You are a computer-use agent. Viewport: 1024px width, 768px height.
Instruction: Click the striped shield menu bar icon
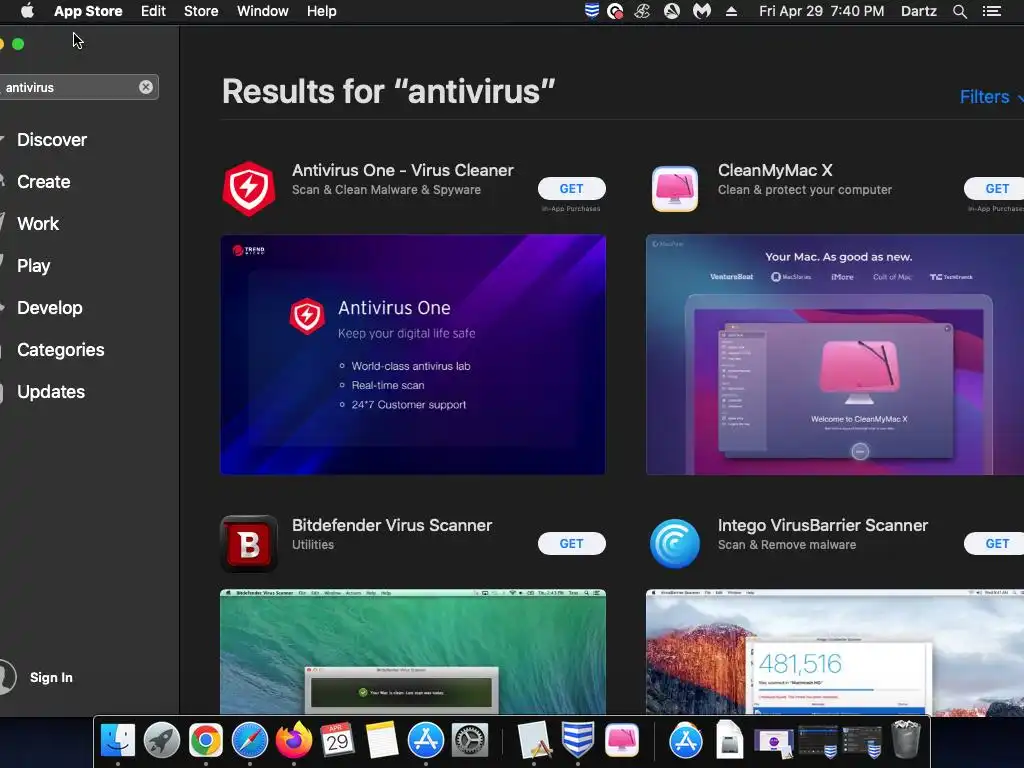(x=592, y=11)
